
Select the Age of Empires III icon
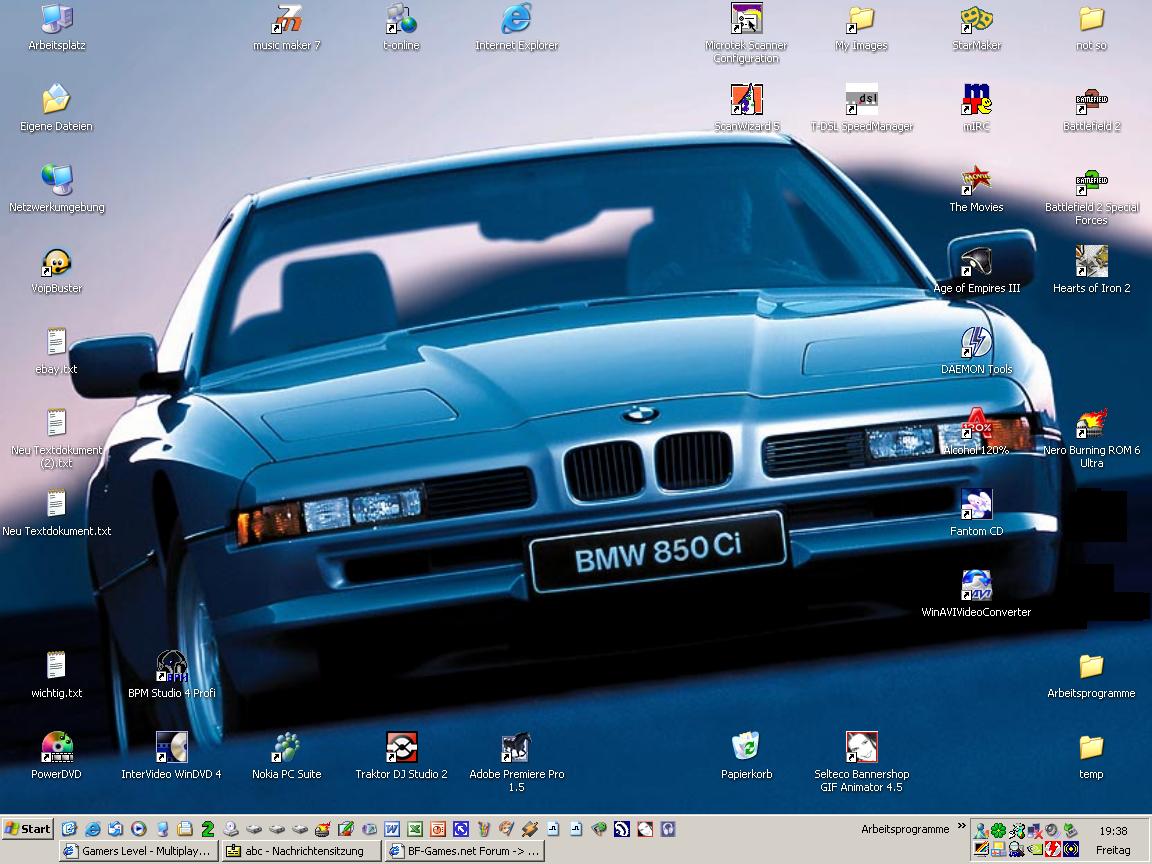coord(976,264)
